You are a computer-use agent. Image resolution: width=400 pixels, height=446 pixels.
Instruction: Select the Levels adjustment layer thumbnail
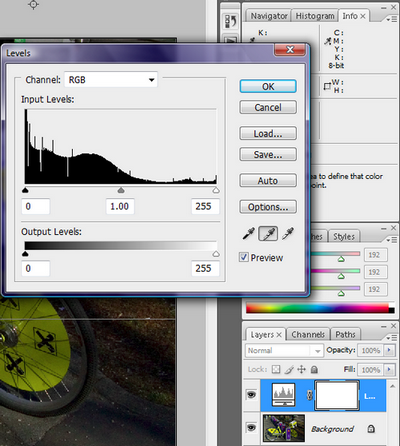pos(283,395)
